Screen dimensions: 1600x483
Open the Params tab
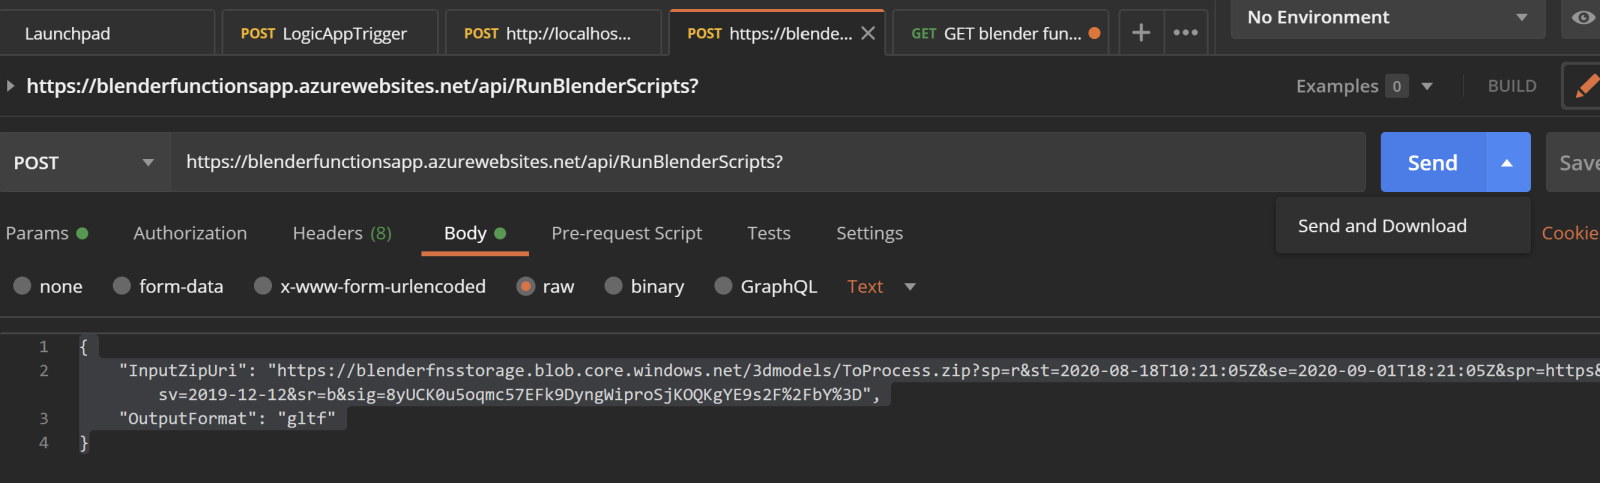point(46,233)
